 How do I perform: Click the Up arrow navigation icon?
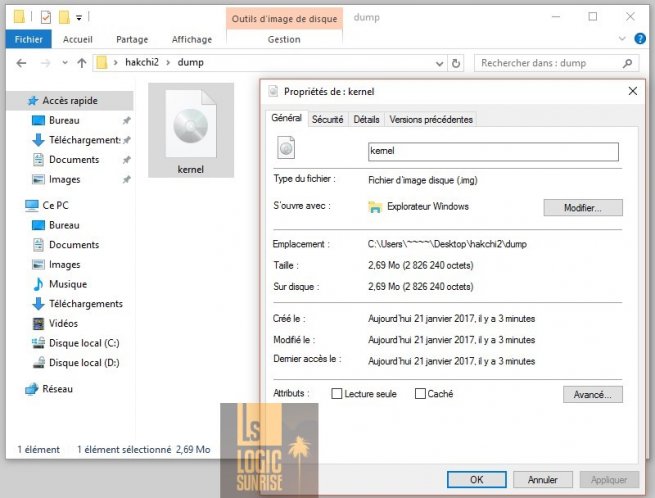pos(82,63)
